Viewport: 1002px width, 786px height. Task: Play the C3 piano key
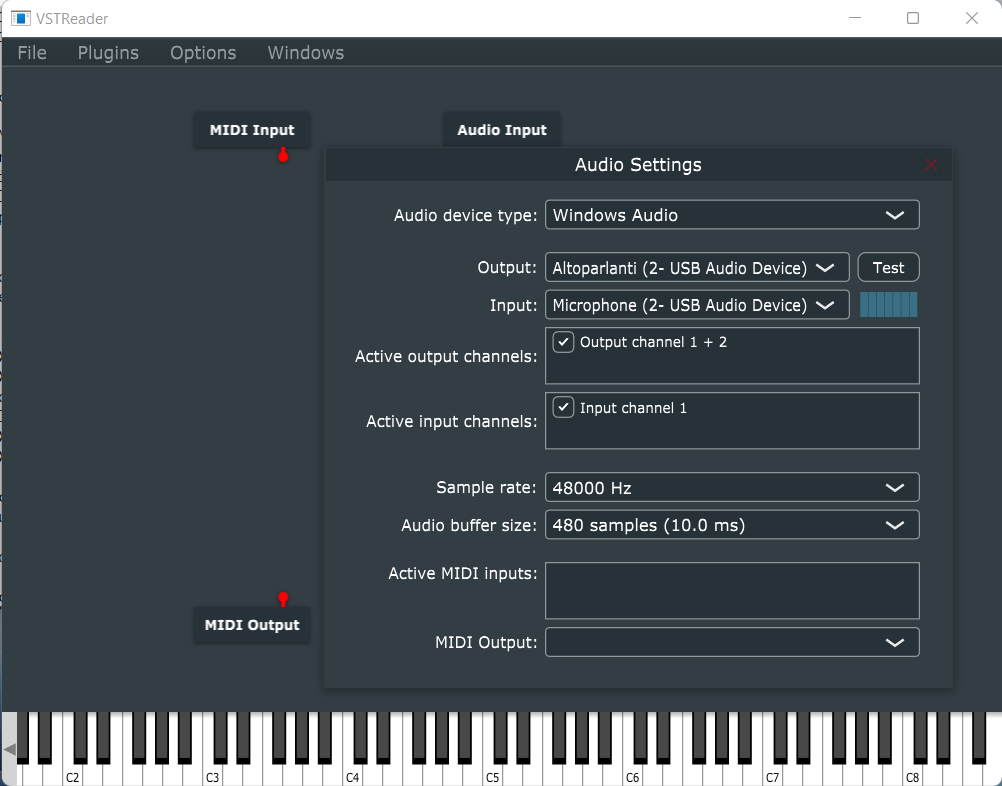(213, 774)
